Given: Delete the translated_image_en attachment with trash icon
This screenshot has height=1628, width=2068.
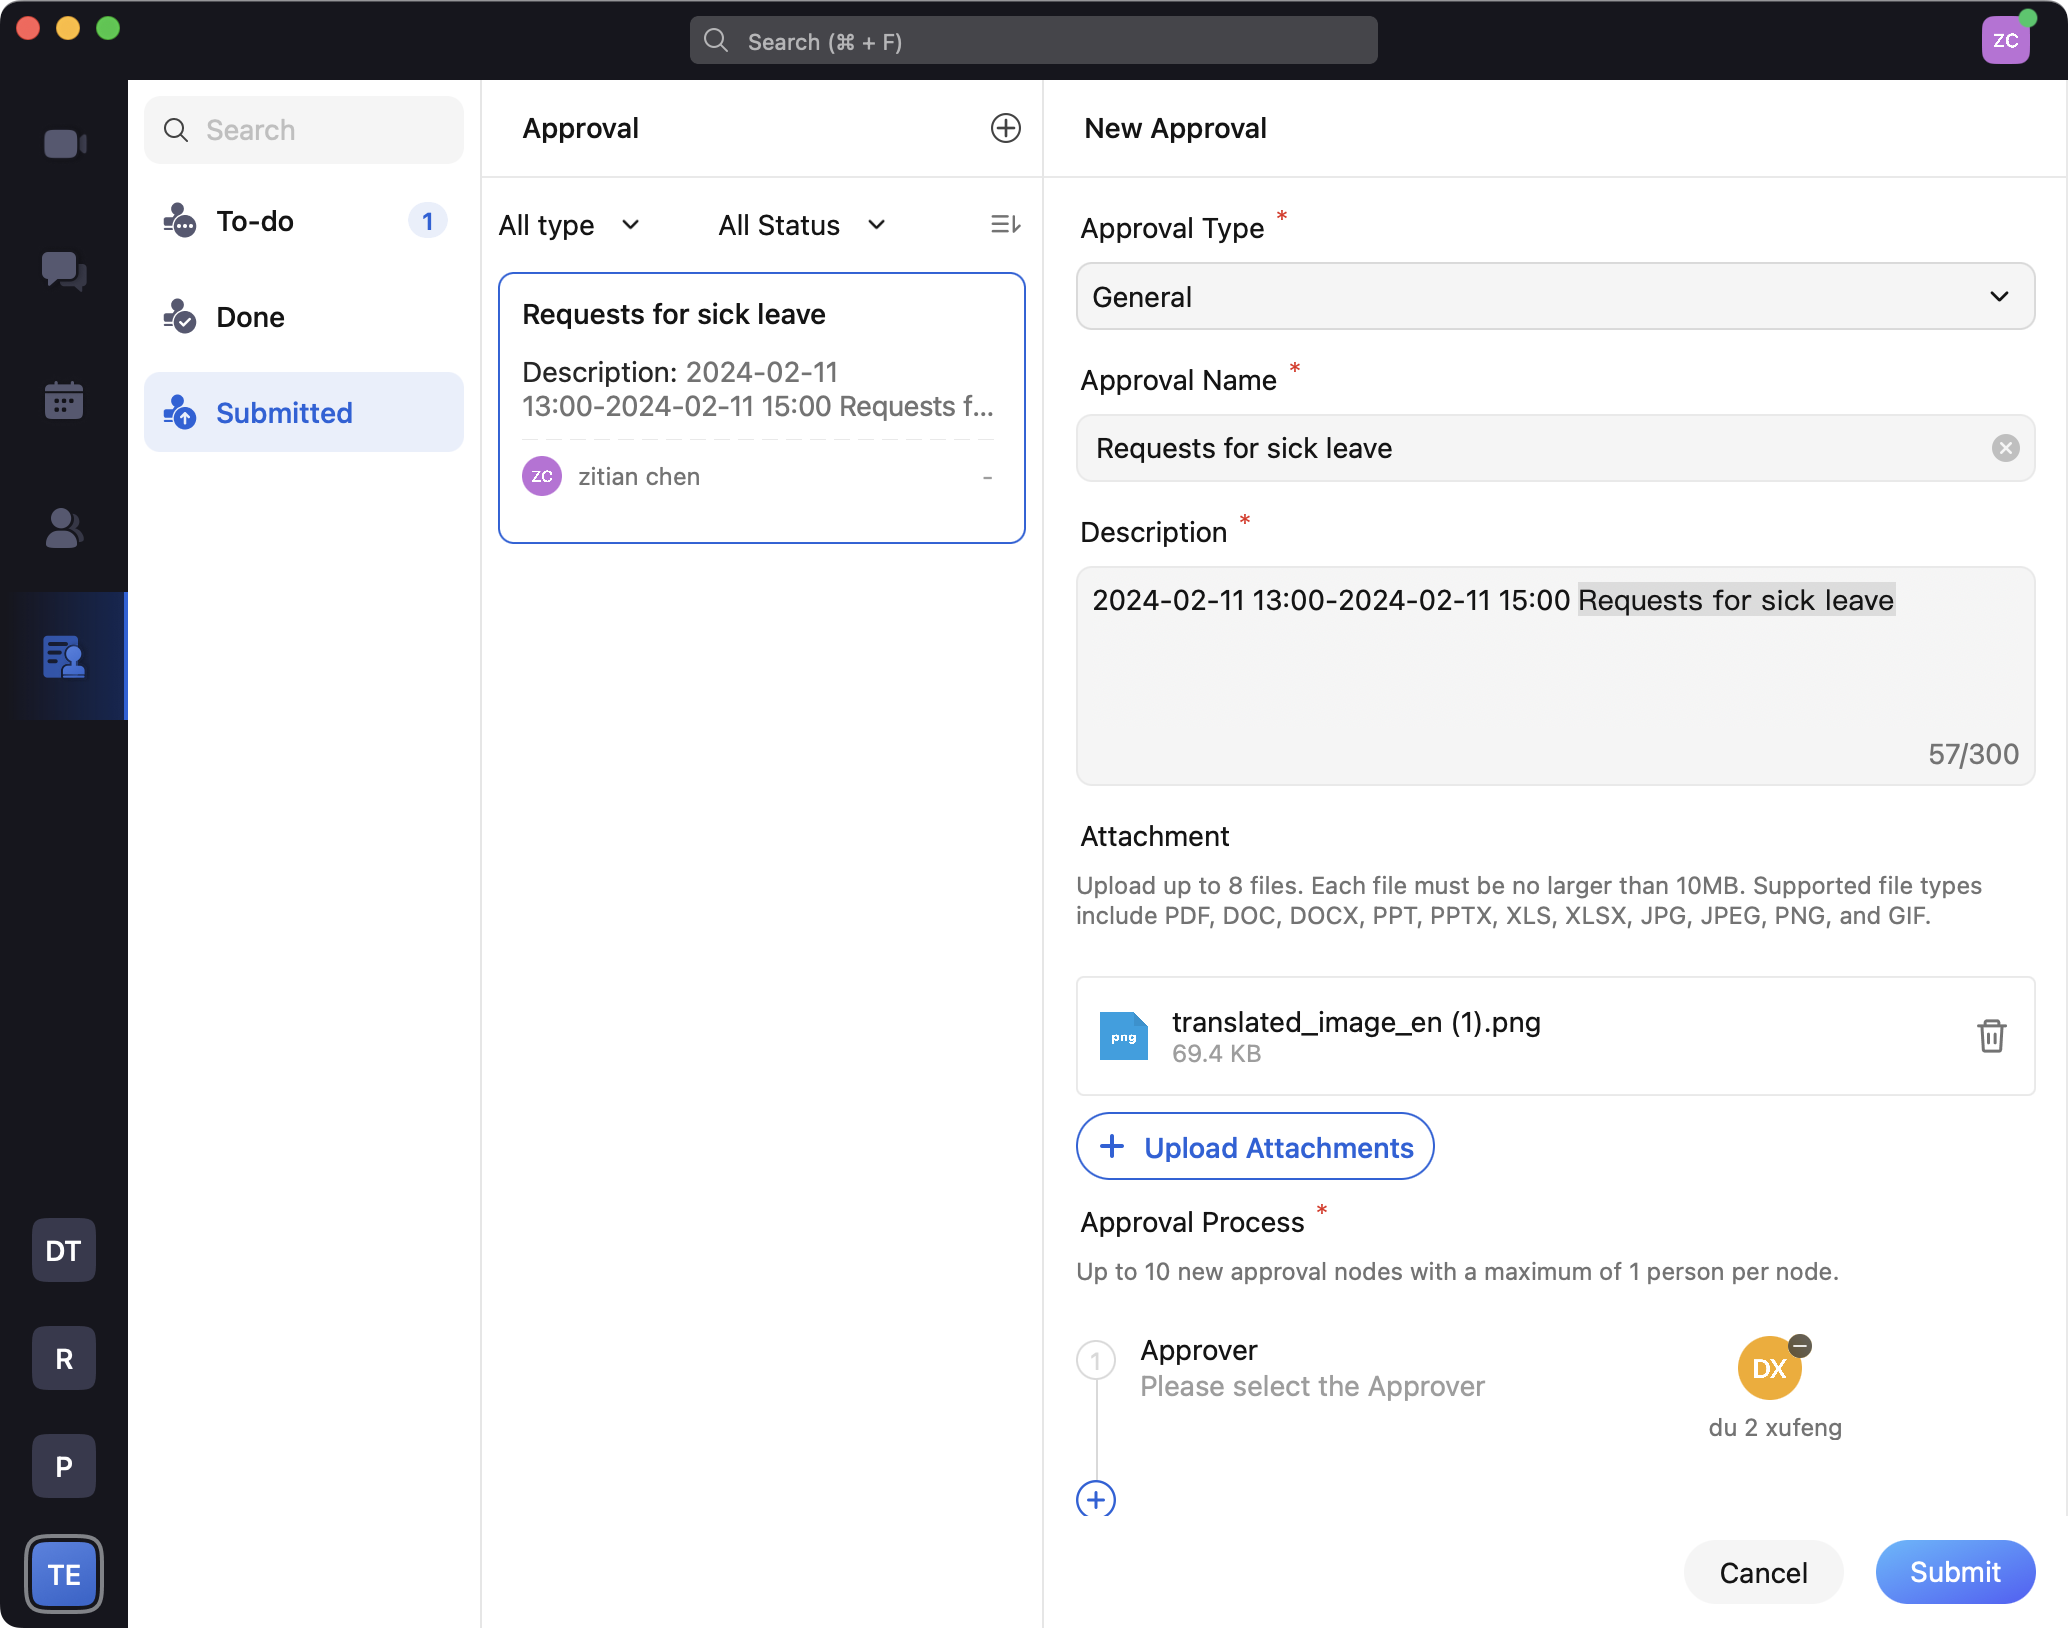Looking at the screenshot, I should tap(1991, 1036).
